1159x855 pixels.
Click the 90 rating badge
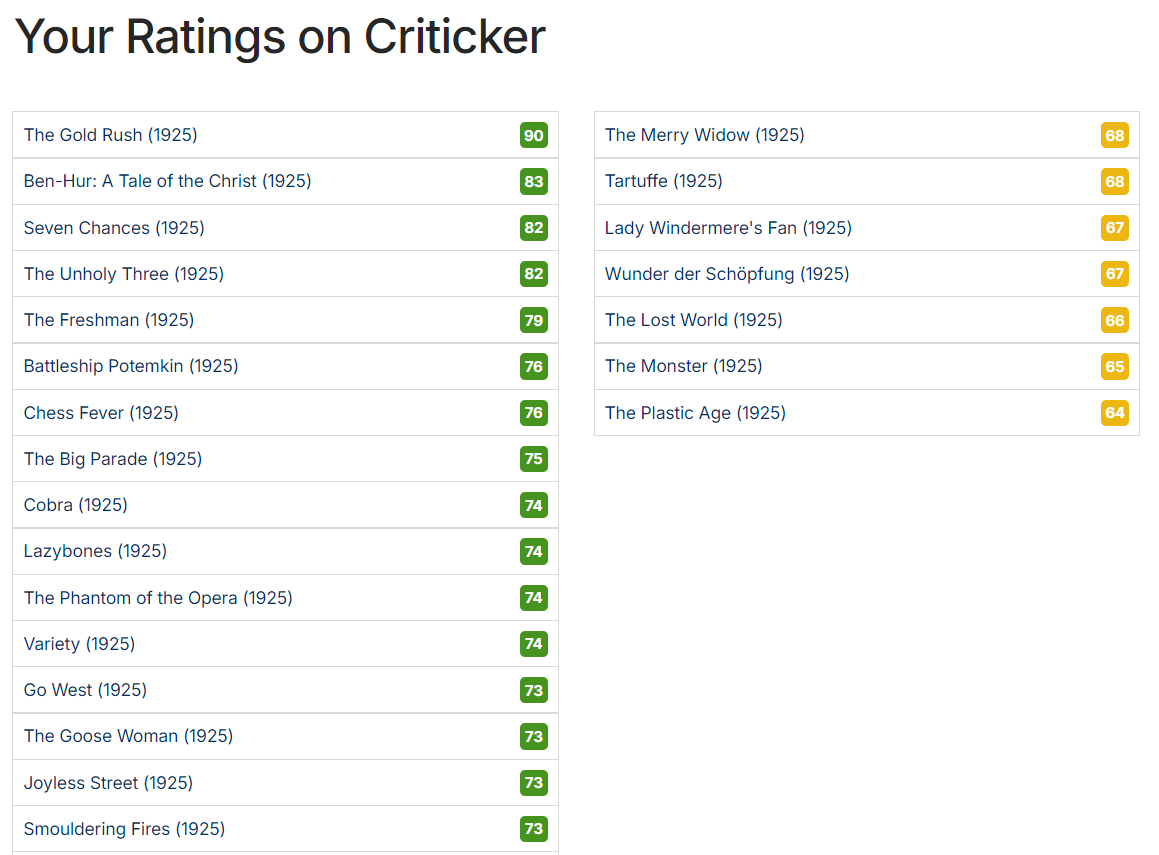(534, 136)
